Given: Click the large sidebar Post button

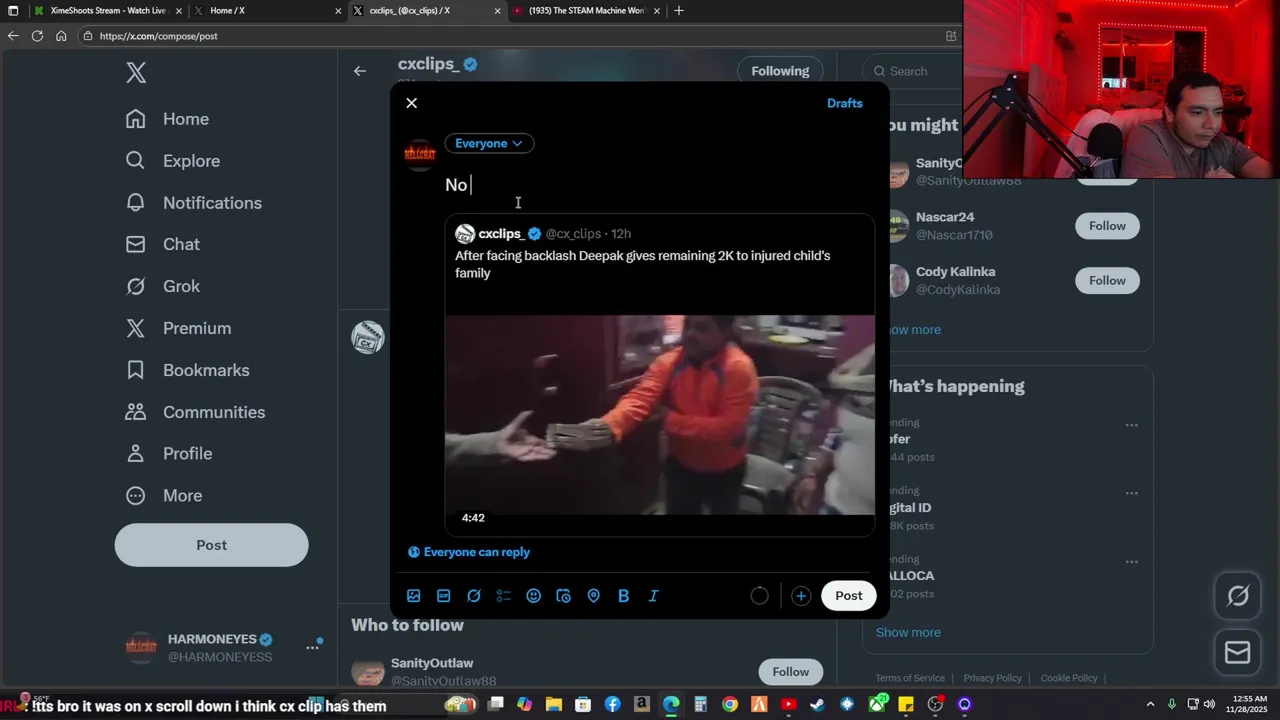Looking at the screenshot, I should pos(211,545).
